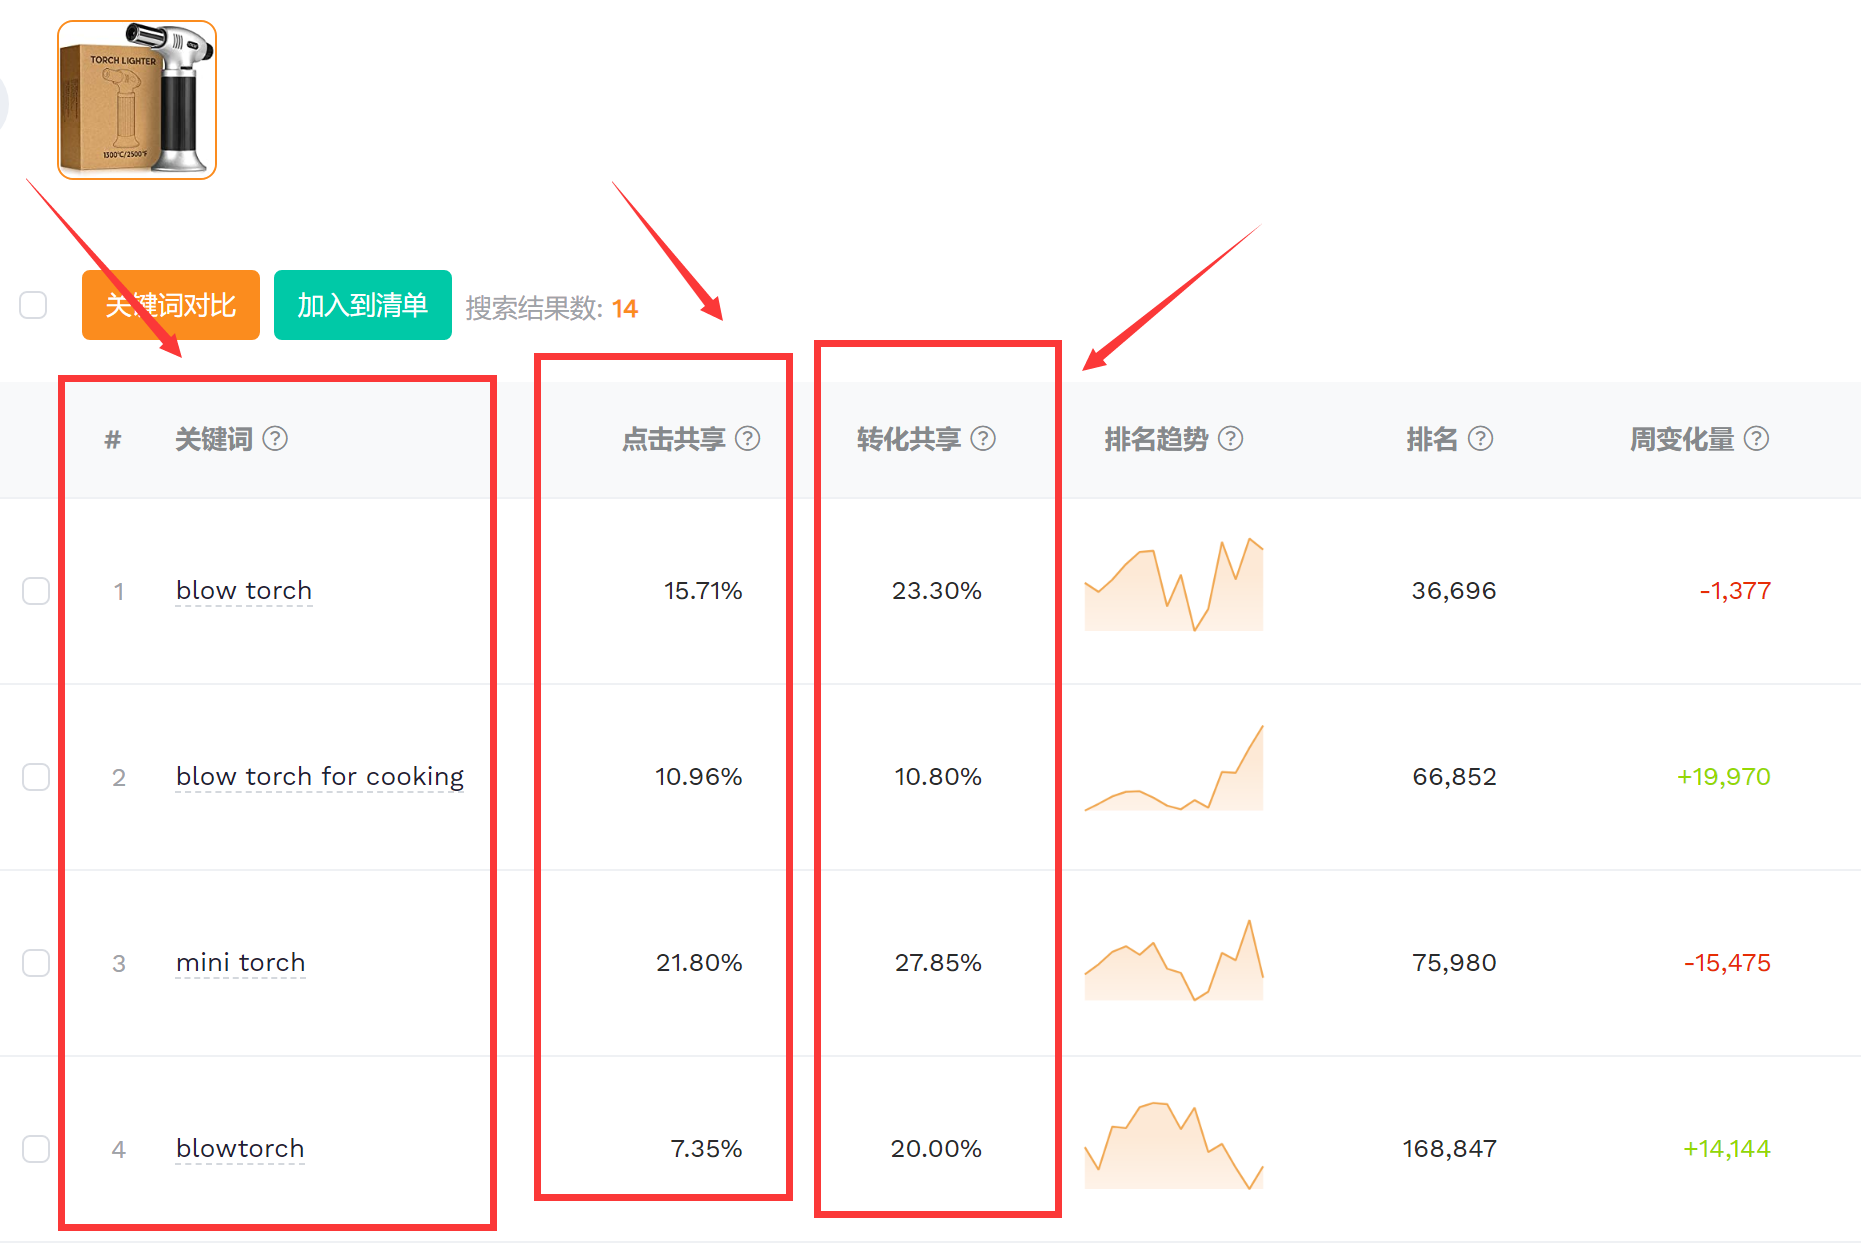This screenshot has height=1250, width=1861.
Task: Click the search result count 14
Action: click(625, 308)
